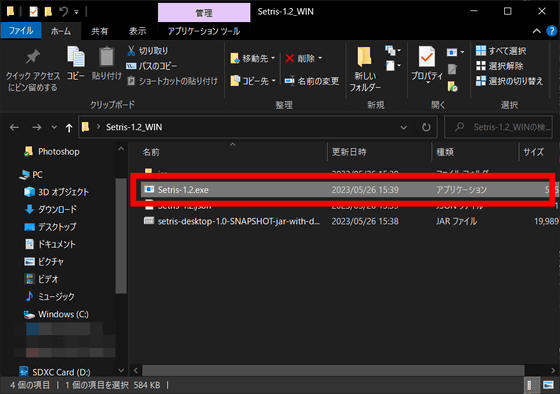The width and height of the screenshot is (560, 394).
Task: Open Photoshop in navigation pane
Action: [52, 152]
